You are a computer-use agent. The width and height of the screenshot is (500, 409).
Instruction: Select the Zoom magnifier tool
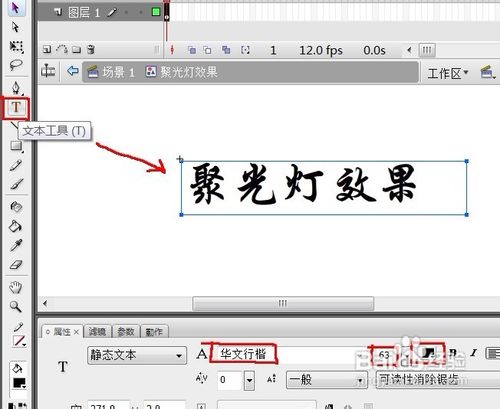point(16,306)
